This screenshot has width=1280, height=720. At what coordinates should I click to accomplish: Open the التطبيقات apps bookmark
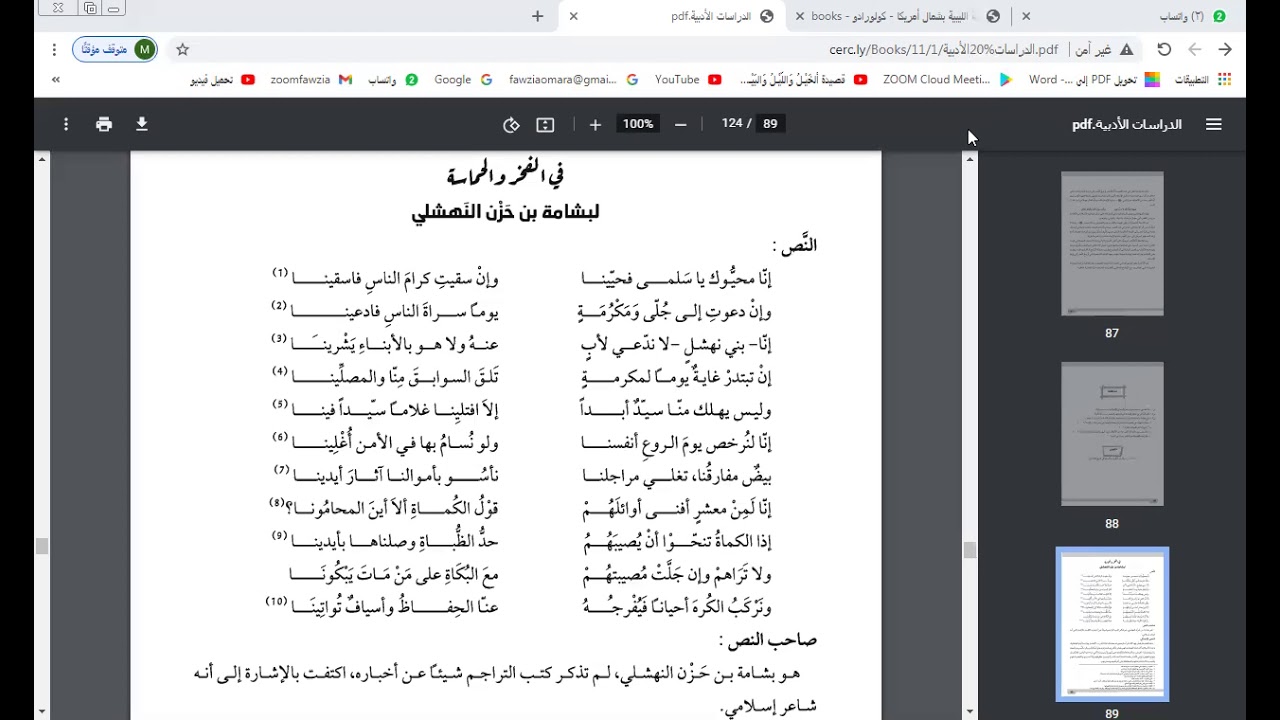pos(1203,80)
